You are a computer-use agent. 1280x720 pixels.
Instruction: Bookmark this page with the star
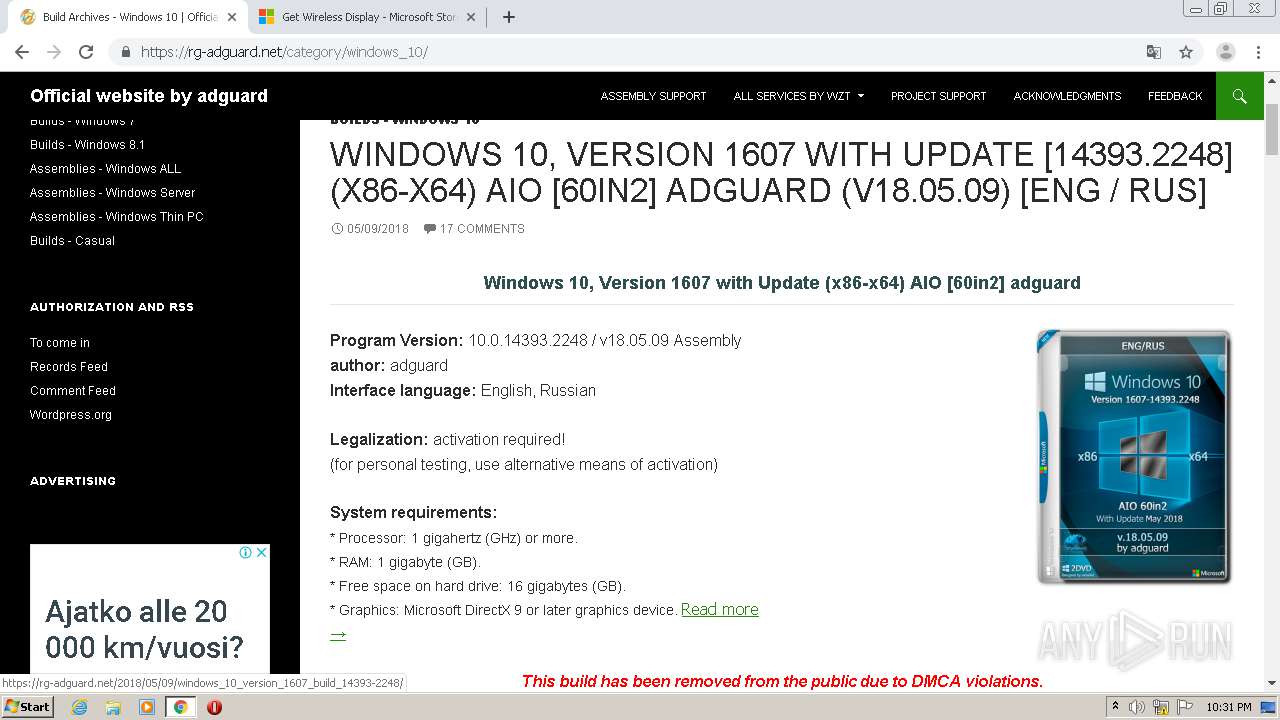click(1186, 52)
